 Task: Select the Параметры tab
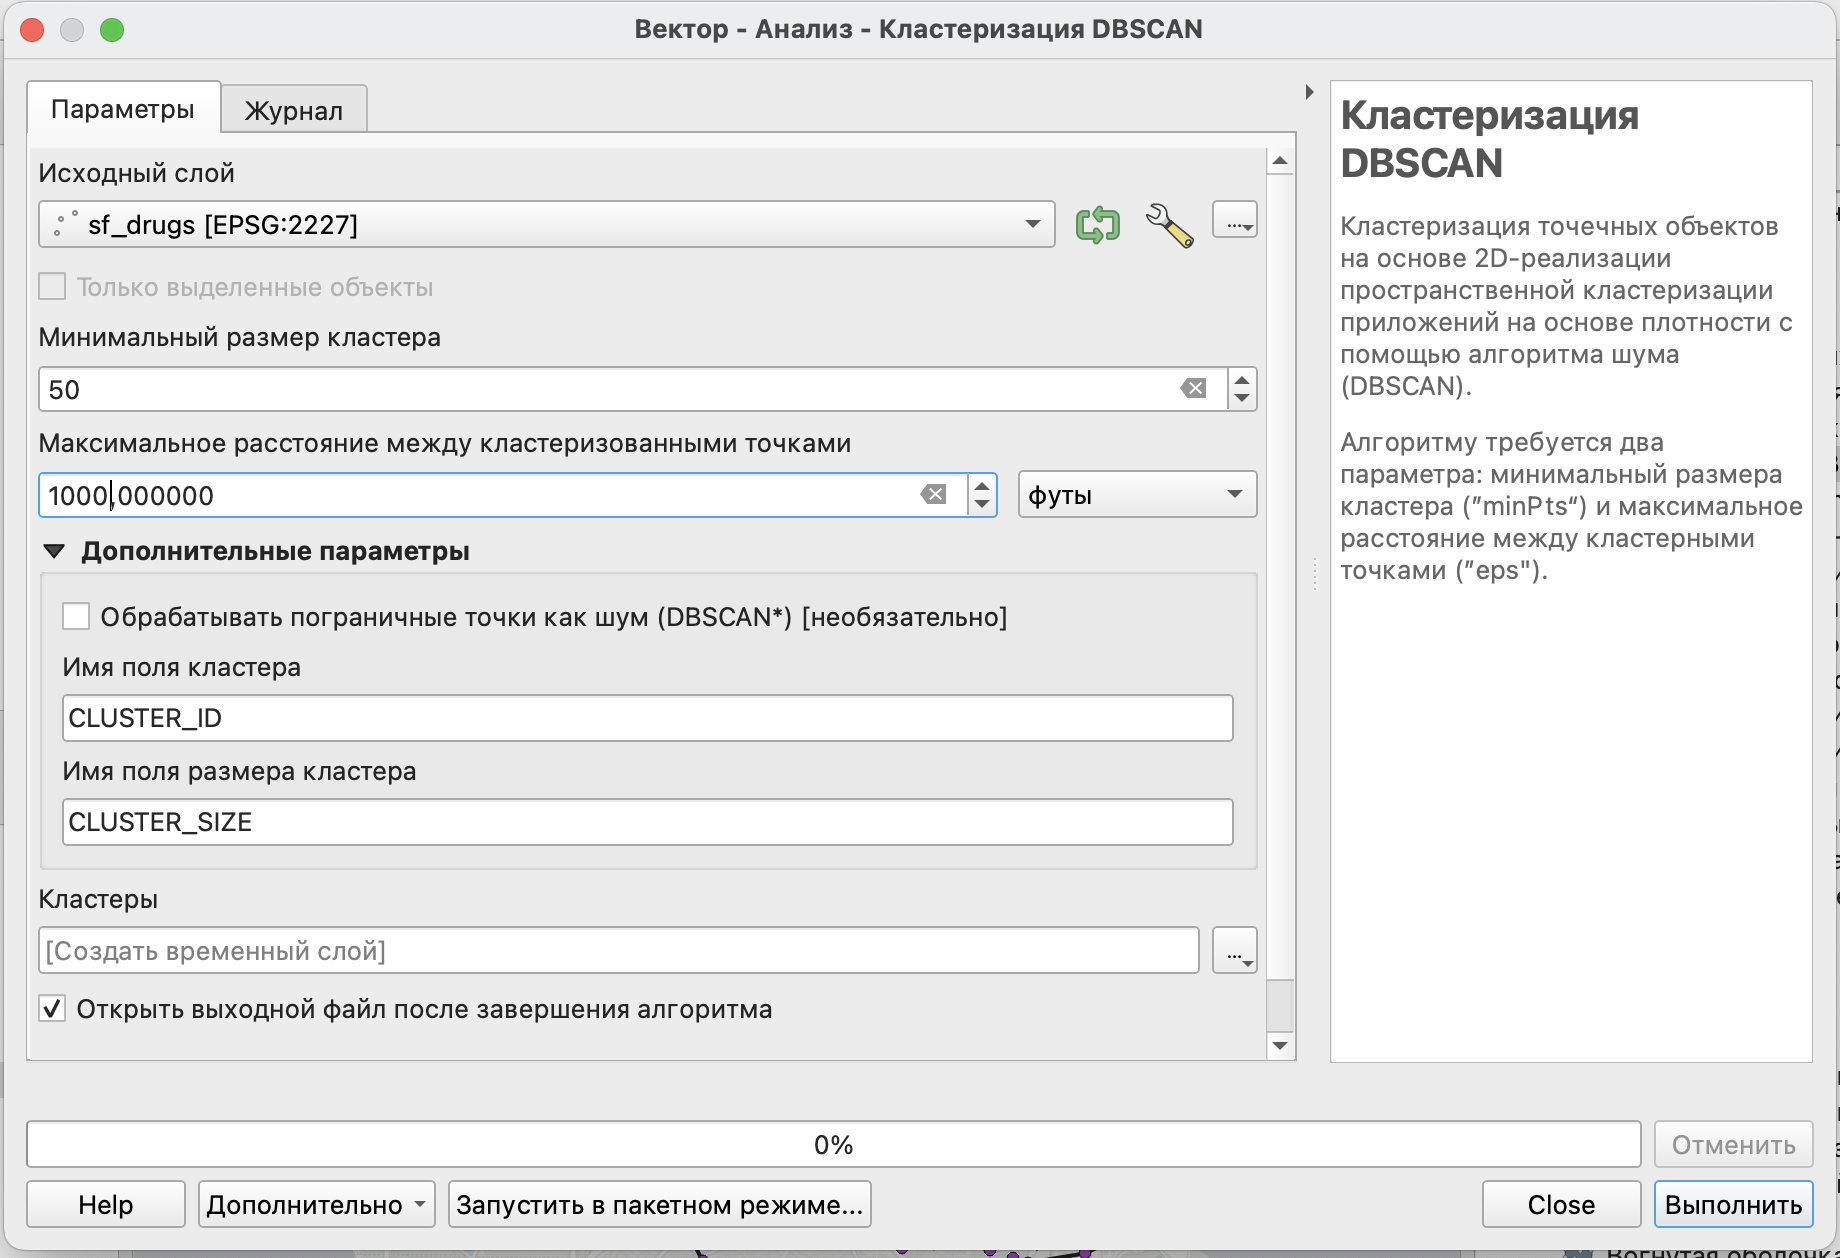click(123, 108)
